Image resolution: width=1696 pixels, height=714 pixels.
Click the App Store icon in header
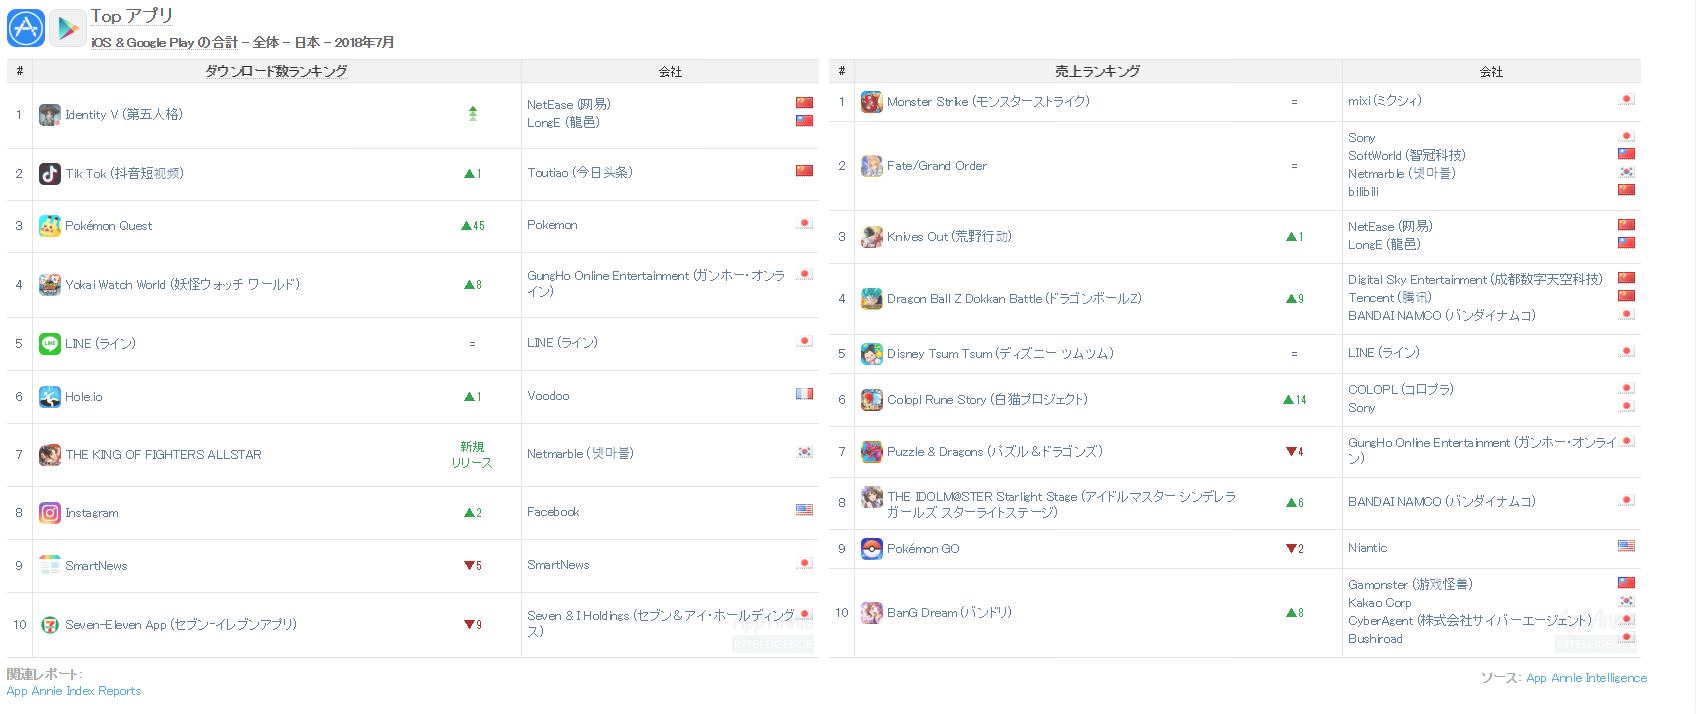point(26,28)
